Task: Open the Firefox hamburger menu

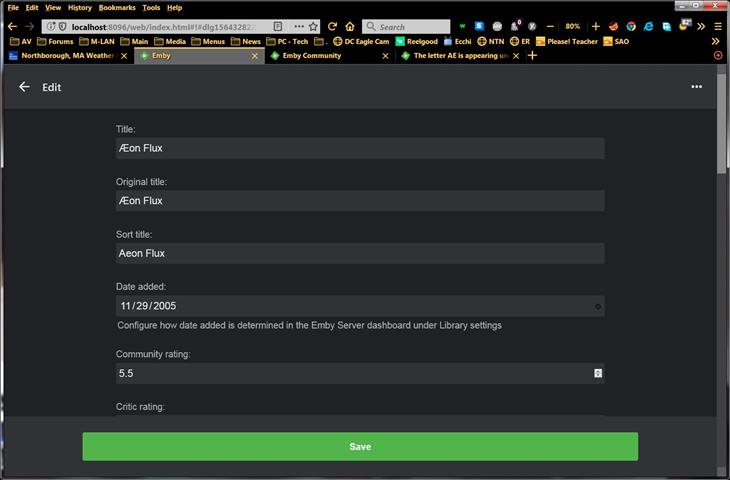Action: (718, 27)
